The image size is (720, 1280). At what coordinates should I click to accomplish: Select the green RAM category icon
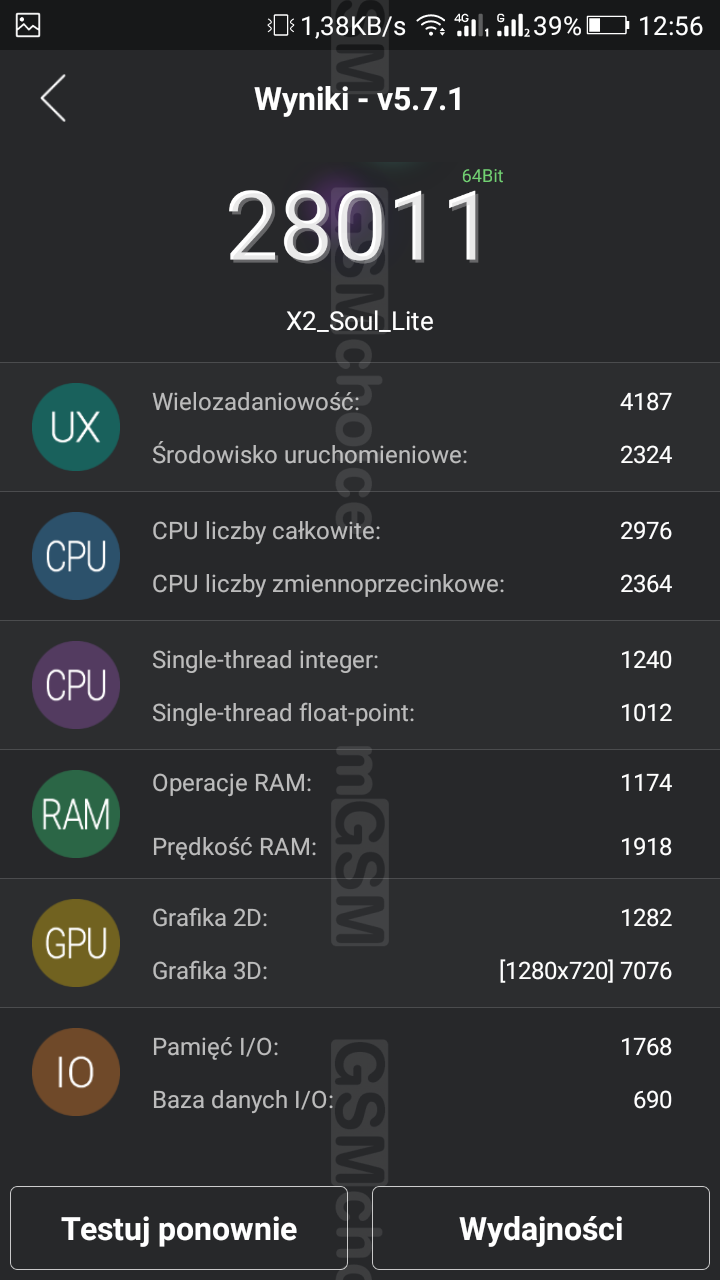coord(76,814)
